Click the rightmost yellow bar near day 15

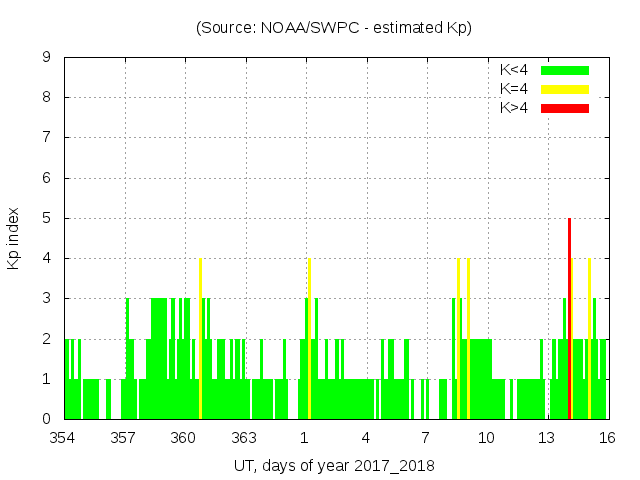(589, 340)
